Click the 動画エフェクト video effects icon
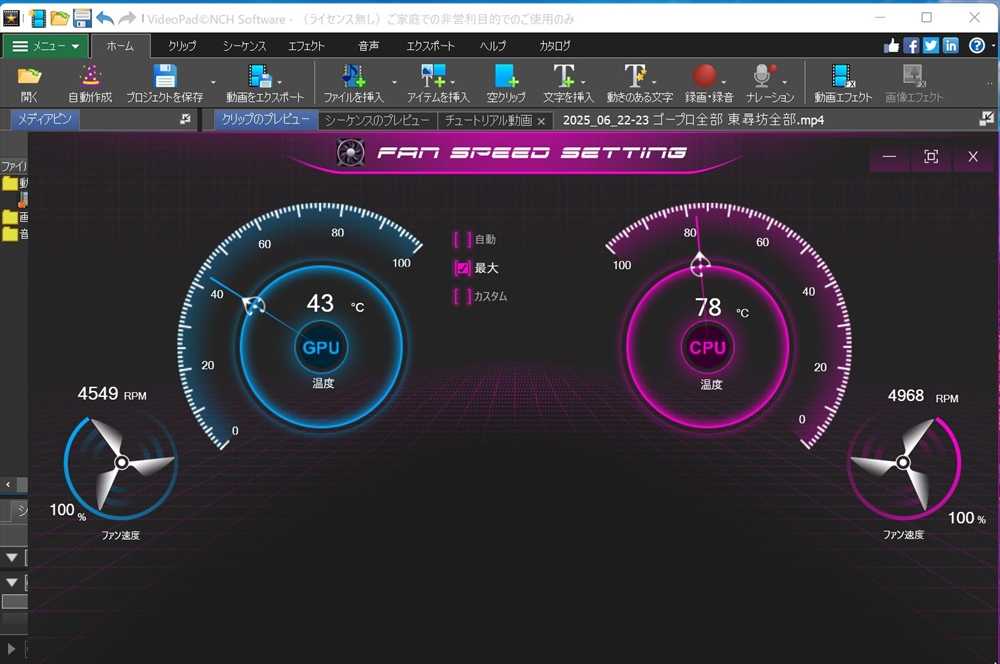Image resolution: width=1000 pixels, height=664 pixels. (844, 77)
